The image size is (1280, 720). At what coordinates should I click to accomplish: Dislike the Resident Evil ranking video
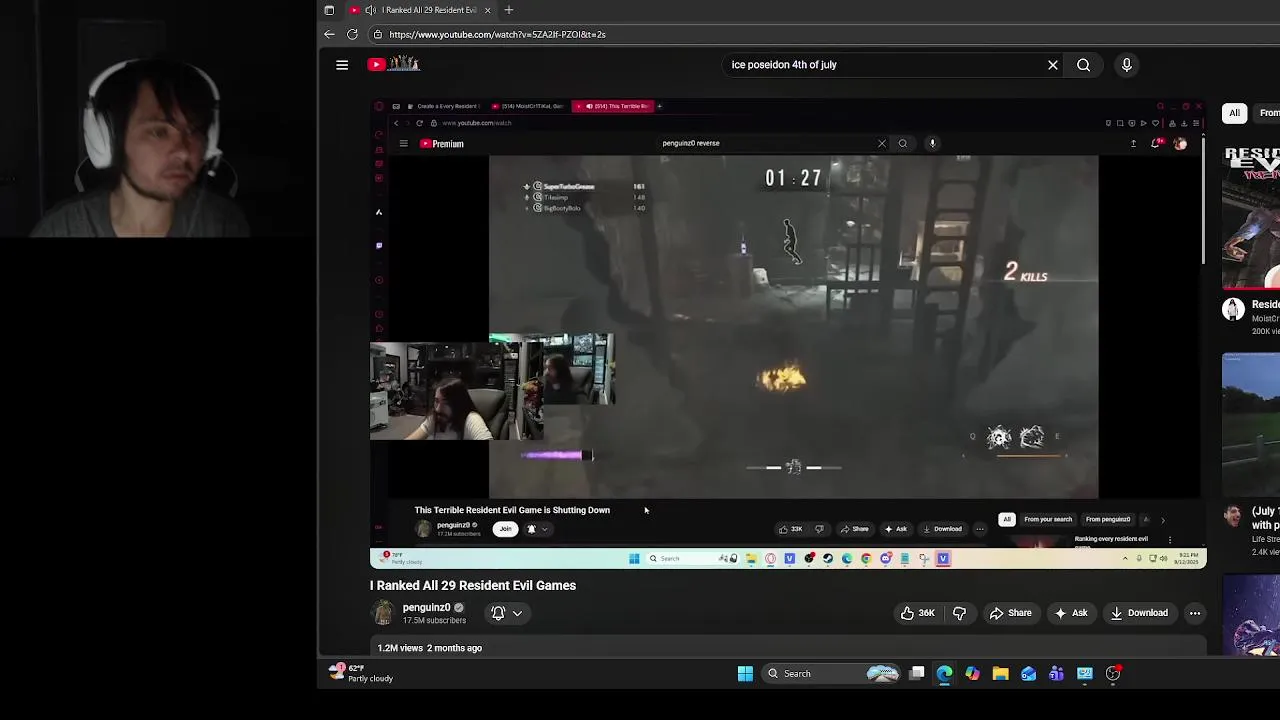959,613
